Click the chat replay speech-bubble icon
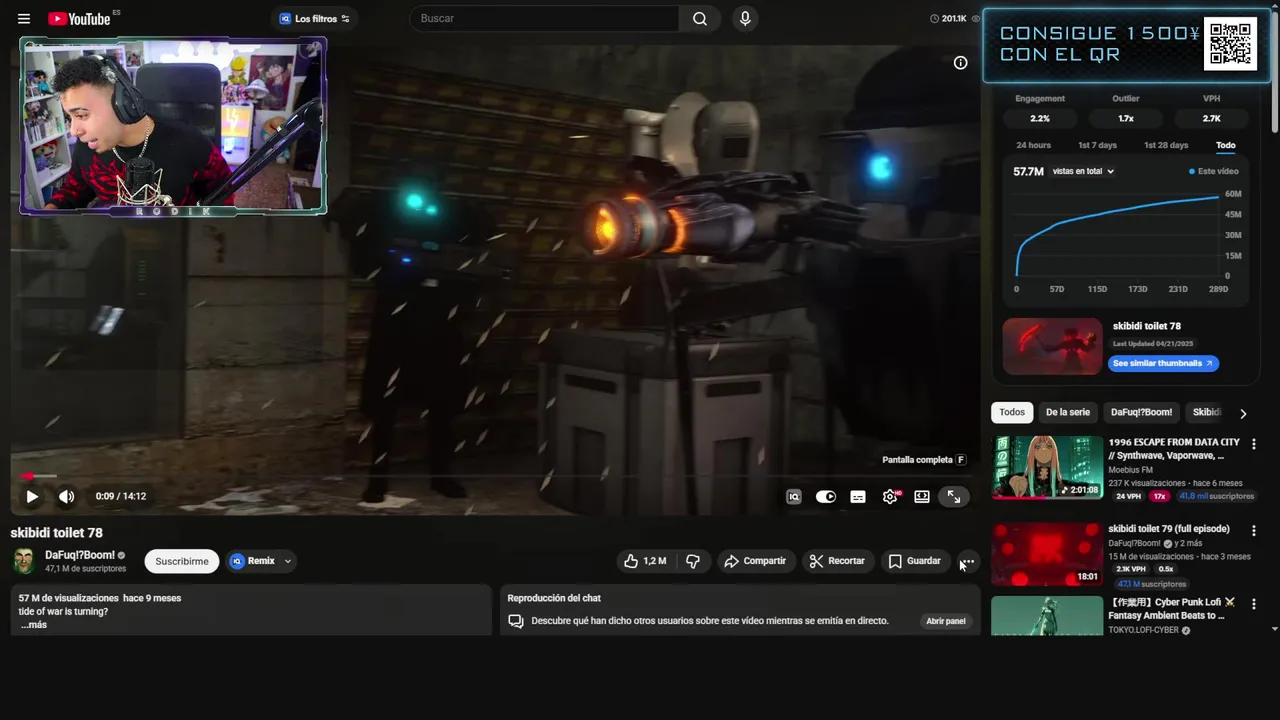Image resolution: width=1280 pixels, height=720 pixels. click(516, 621)
